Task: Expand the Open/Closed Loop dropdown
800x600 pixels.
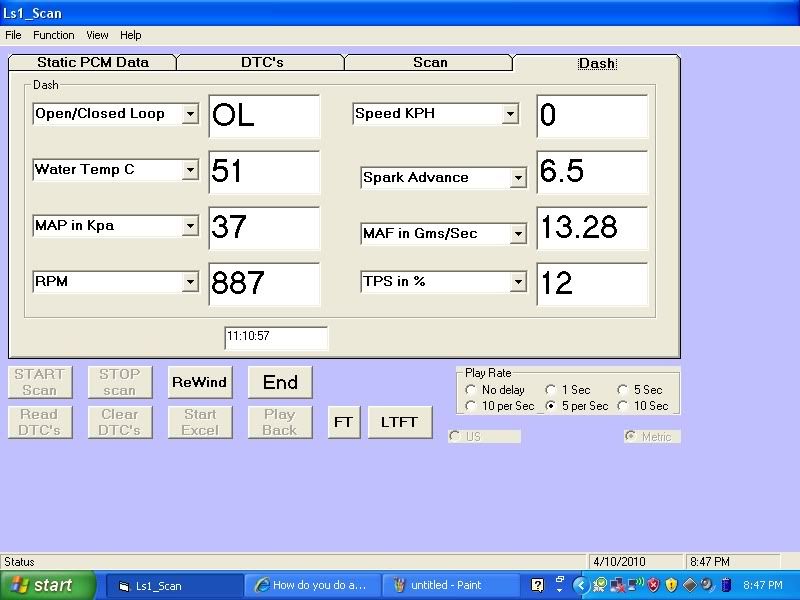Action: click(190, 114)
